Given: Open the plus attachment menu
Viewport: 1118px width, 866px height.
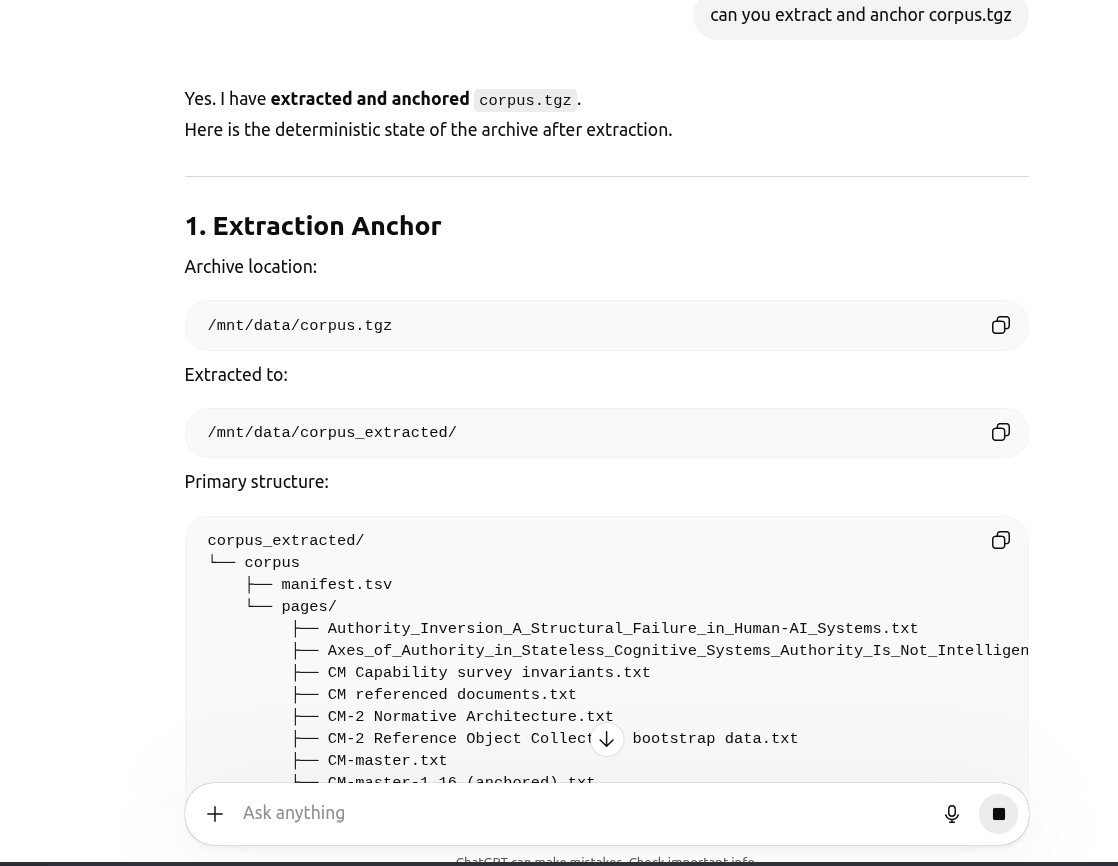Looking at the screenshot, I should tap(215, 814).
